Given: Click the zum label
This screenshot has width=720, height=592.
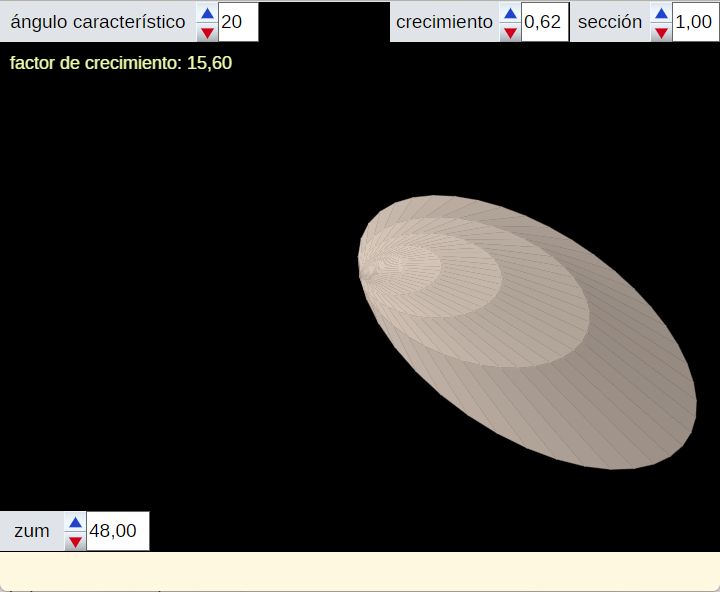Looking at the screenshot, I should tap(32, 531).
